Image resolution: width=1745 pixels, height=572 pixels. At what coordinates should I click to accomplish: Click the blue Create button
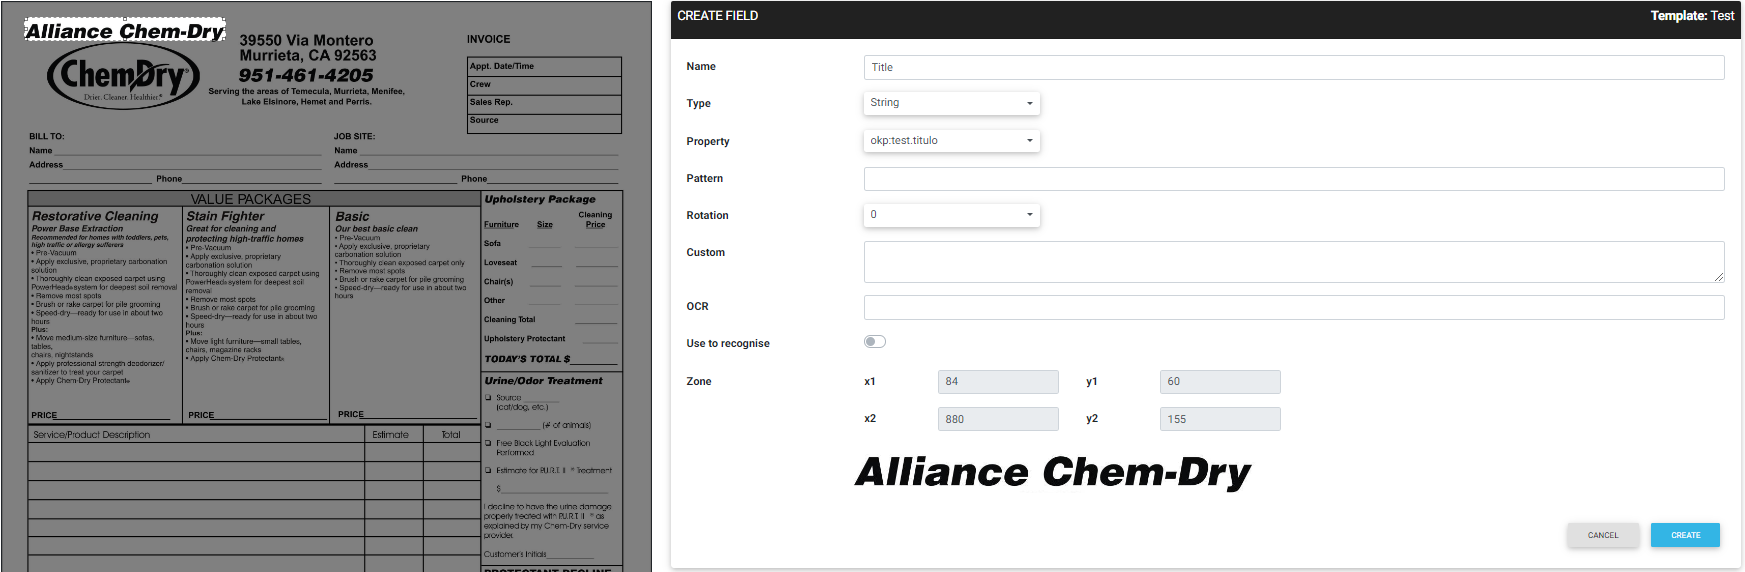[x=1685, y=535]
